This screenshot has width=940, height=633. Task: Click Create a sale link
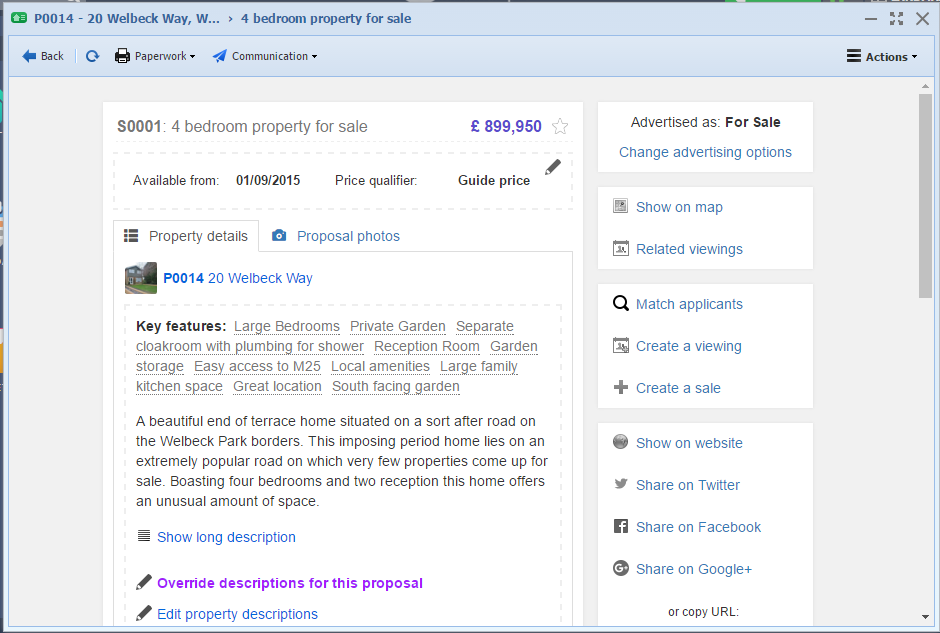pyautogui.click(x=678, y=388)
